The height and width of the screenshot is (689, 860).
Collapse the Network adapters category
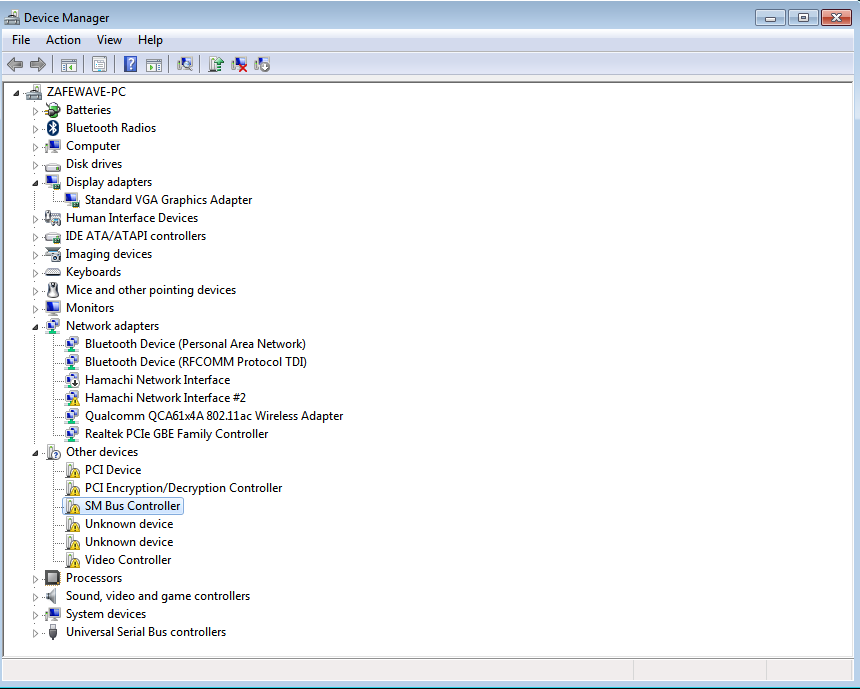tap(36, 325)
